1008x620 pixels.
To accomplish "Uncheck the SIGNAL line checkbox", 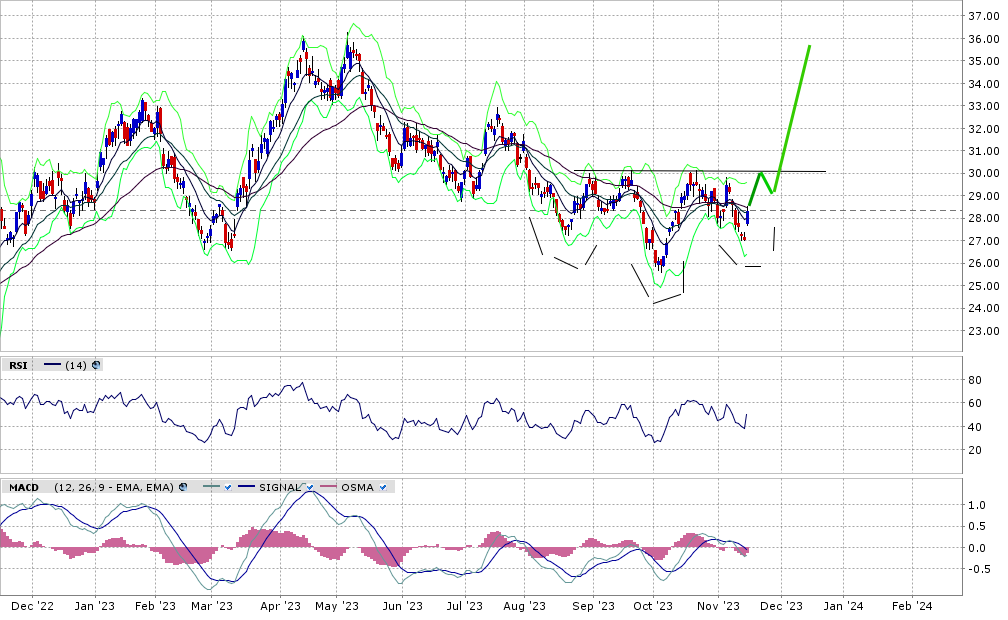I will pyautogui.click(x=310, y=487).
